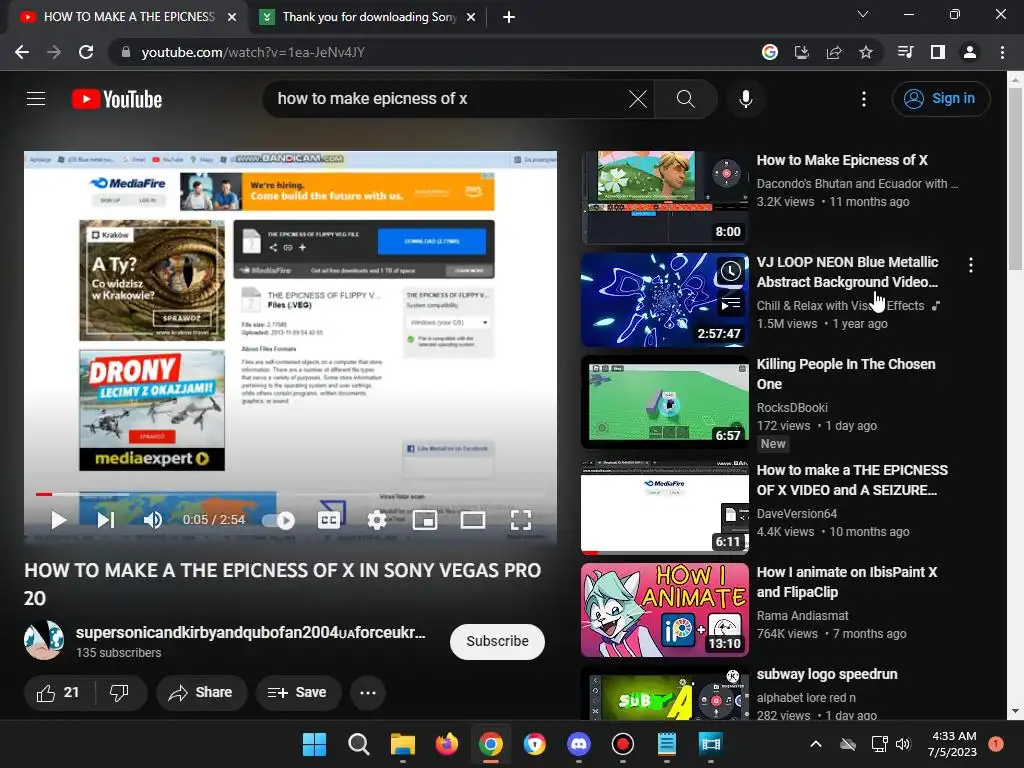Open volume control in system tray
Viewport: 1024px width, 768px height.
point(903,744)
